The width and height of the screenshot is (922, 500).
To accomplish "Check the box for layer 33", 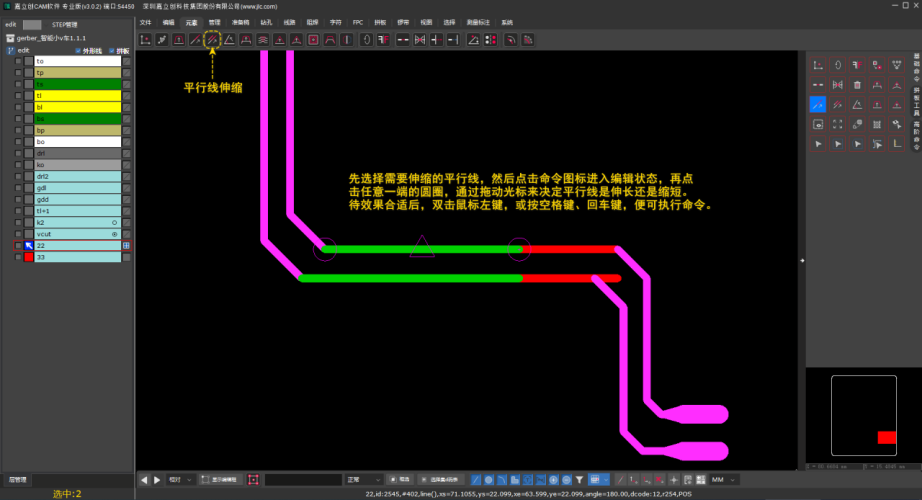I will click(18, 257).
